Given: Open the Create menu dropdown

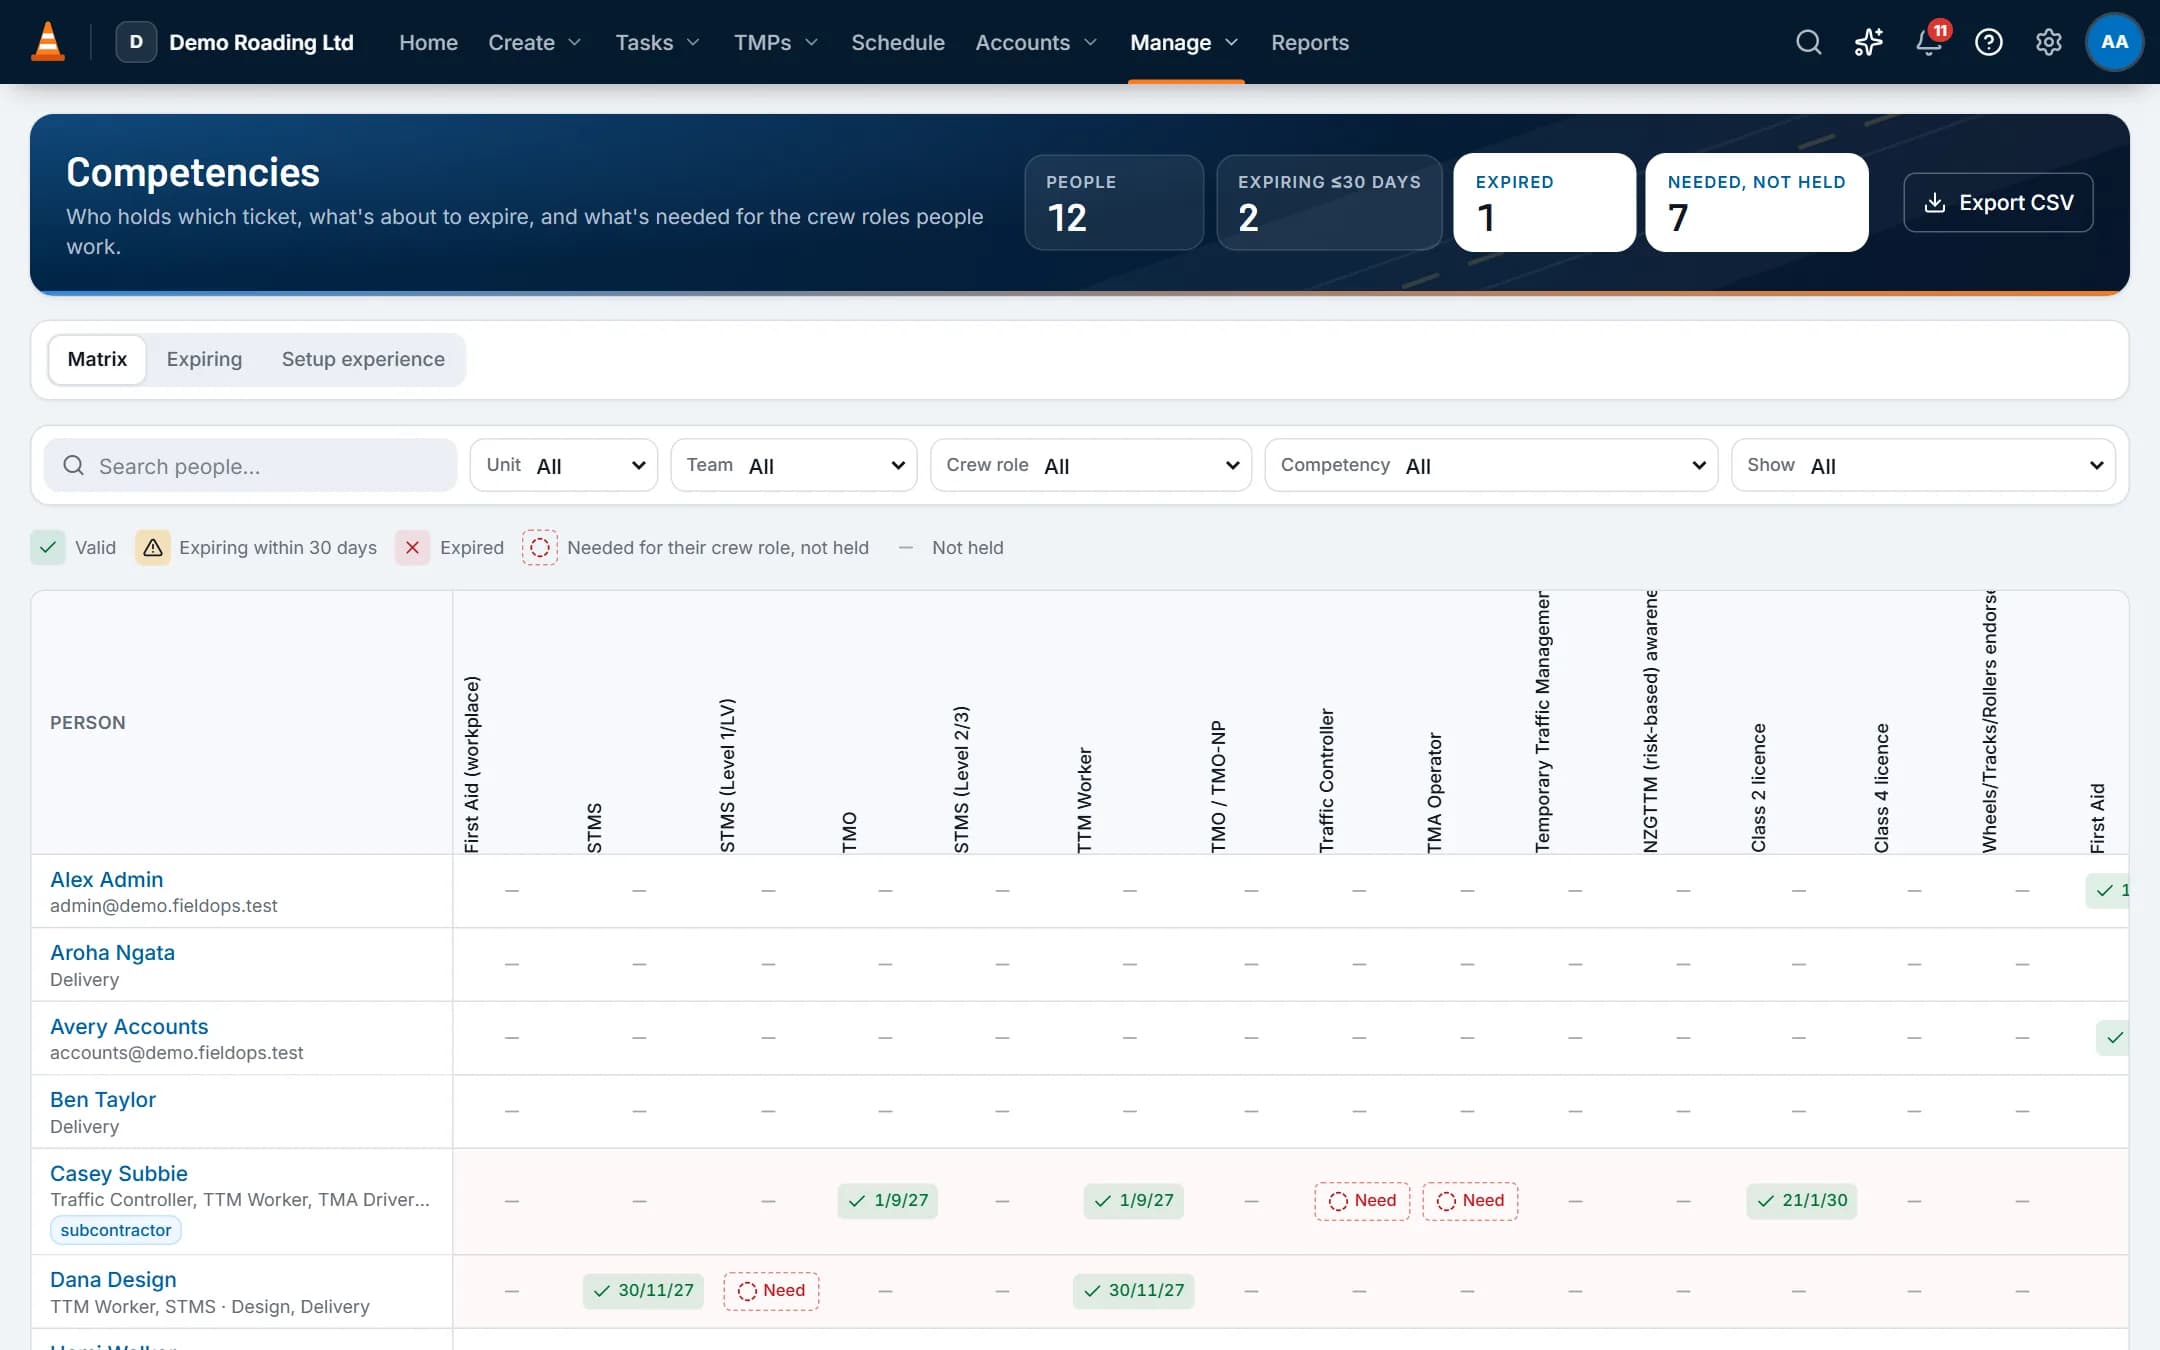Looking at the screenshot, I should point(534,42).
